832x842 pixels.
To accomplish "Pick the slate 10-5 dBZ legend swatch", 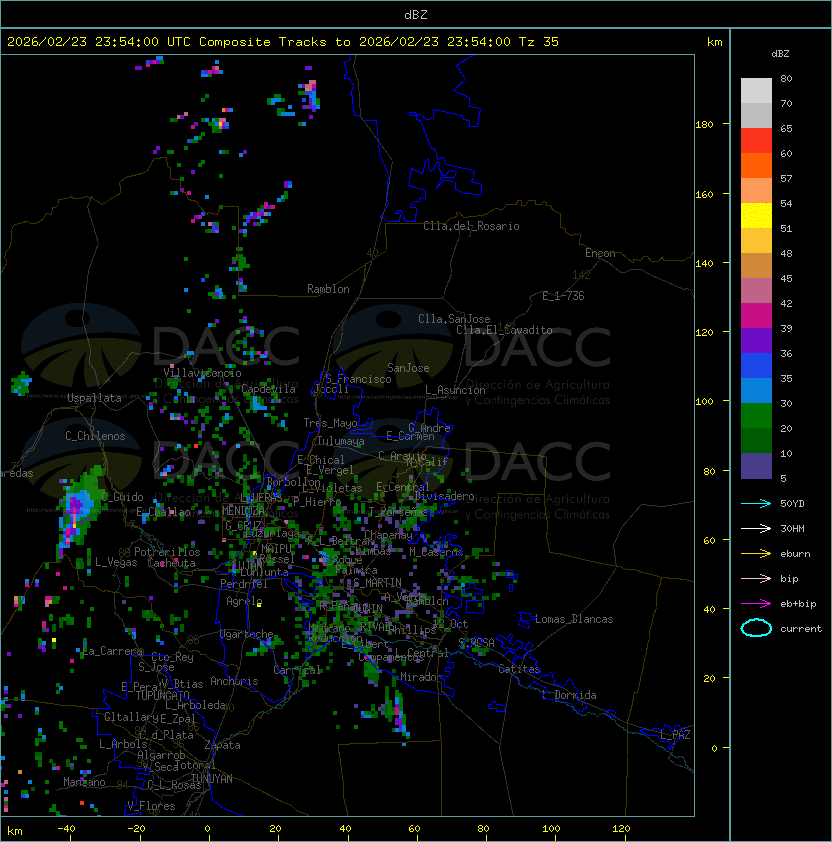I will (x=756, y=466).
